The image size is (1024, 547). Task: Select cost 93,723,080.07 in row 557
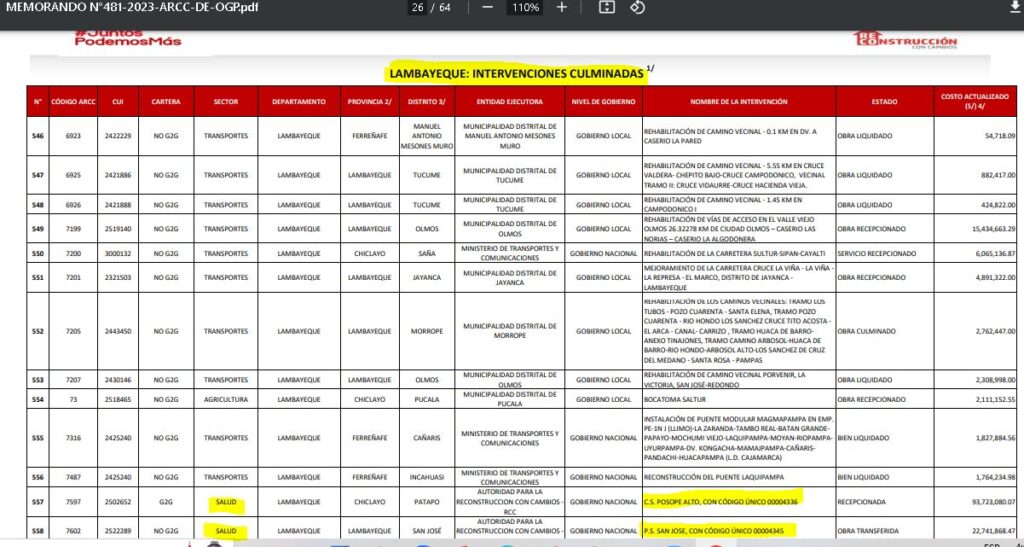[994, 502]
